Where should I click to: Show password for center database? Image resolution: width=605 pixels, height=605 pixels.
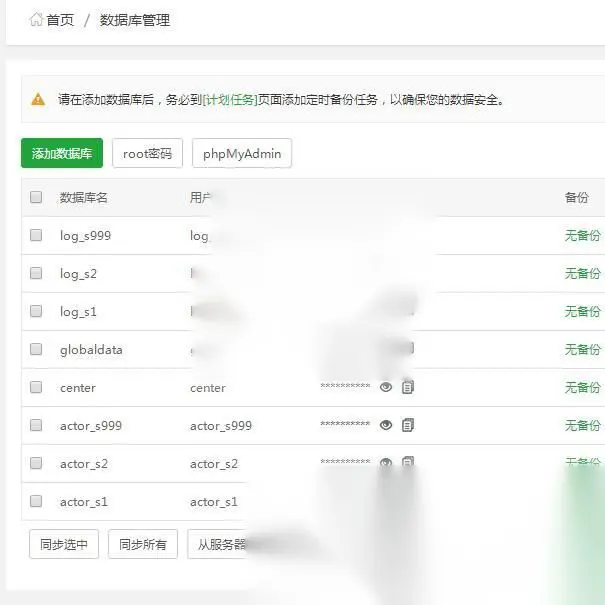[386, 387]
